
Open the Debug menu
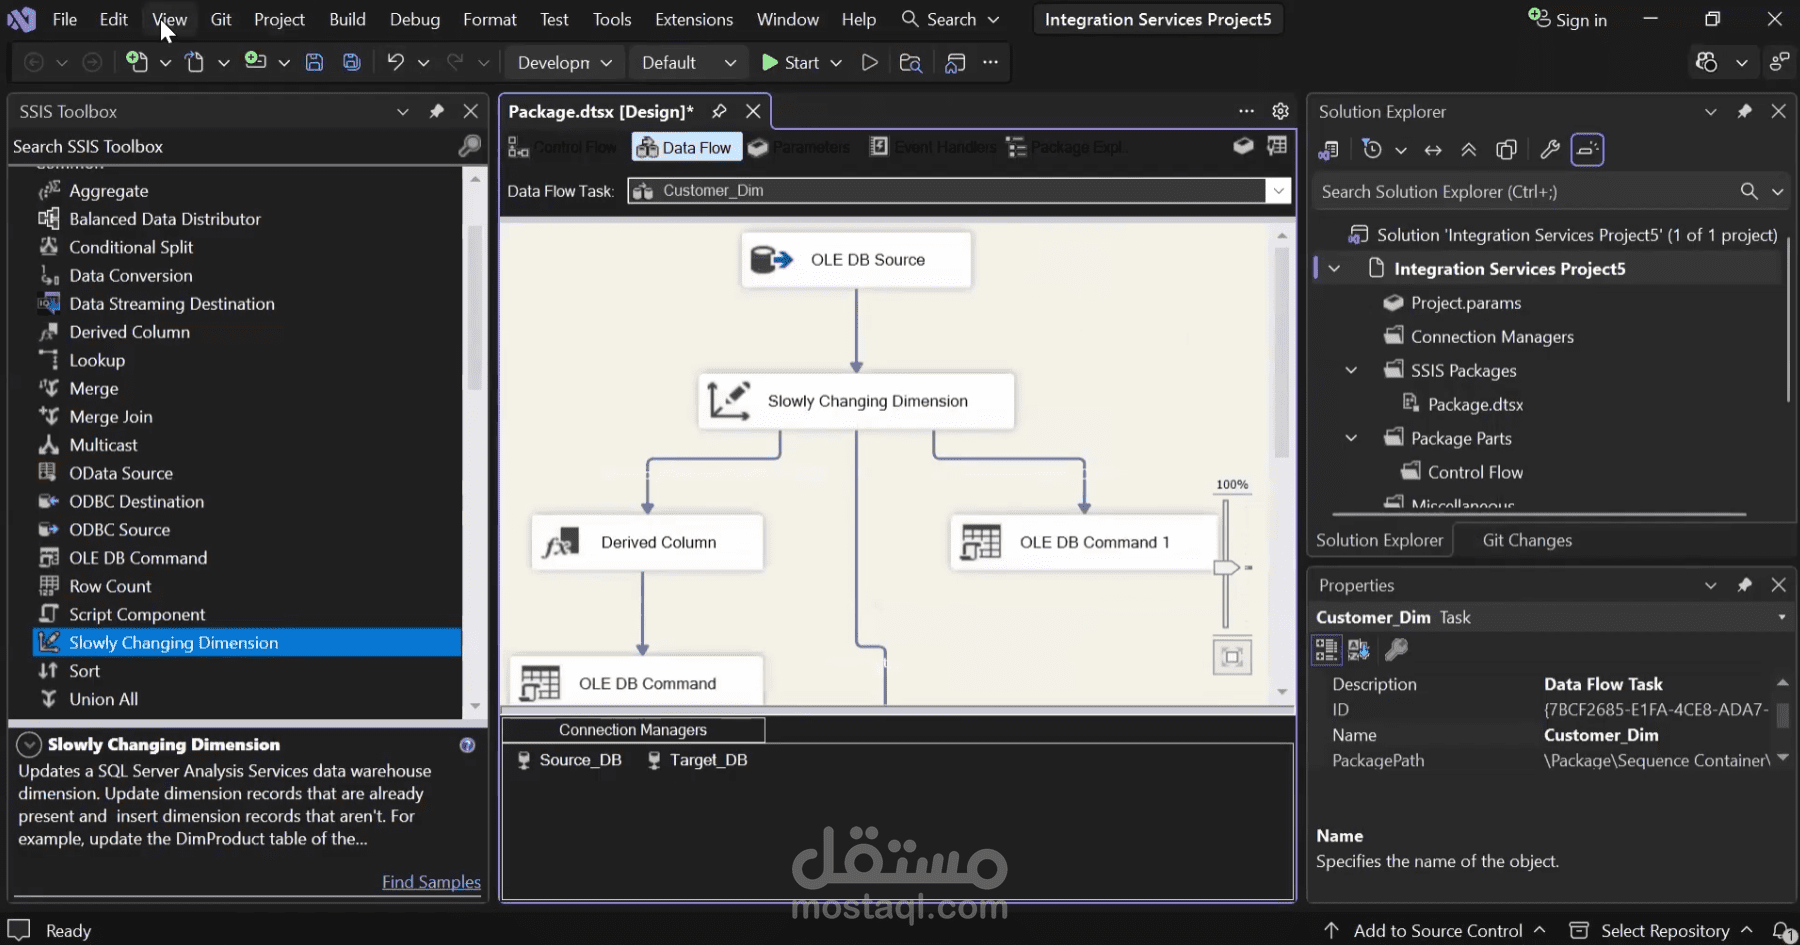tap(415, 19)
